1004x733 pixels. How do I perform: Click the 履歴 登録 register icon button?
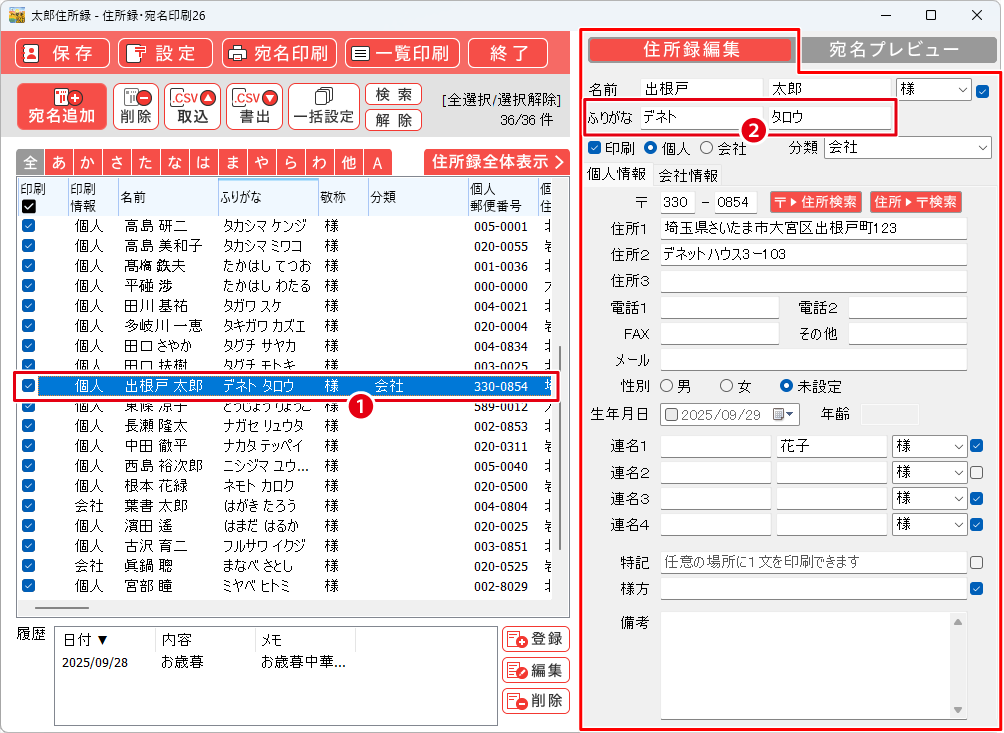pos(535,639)
